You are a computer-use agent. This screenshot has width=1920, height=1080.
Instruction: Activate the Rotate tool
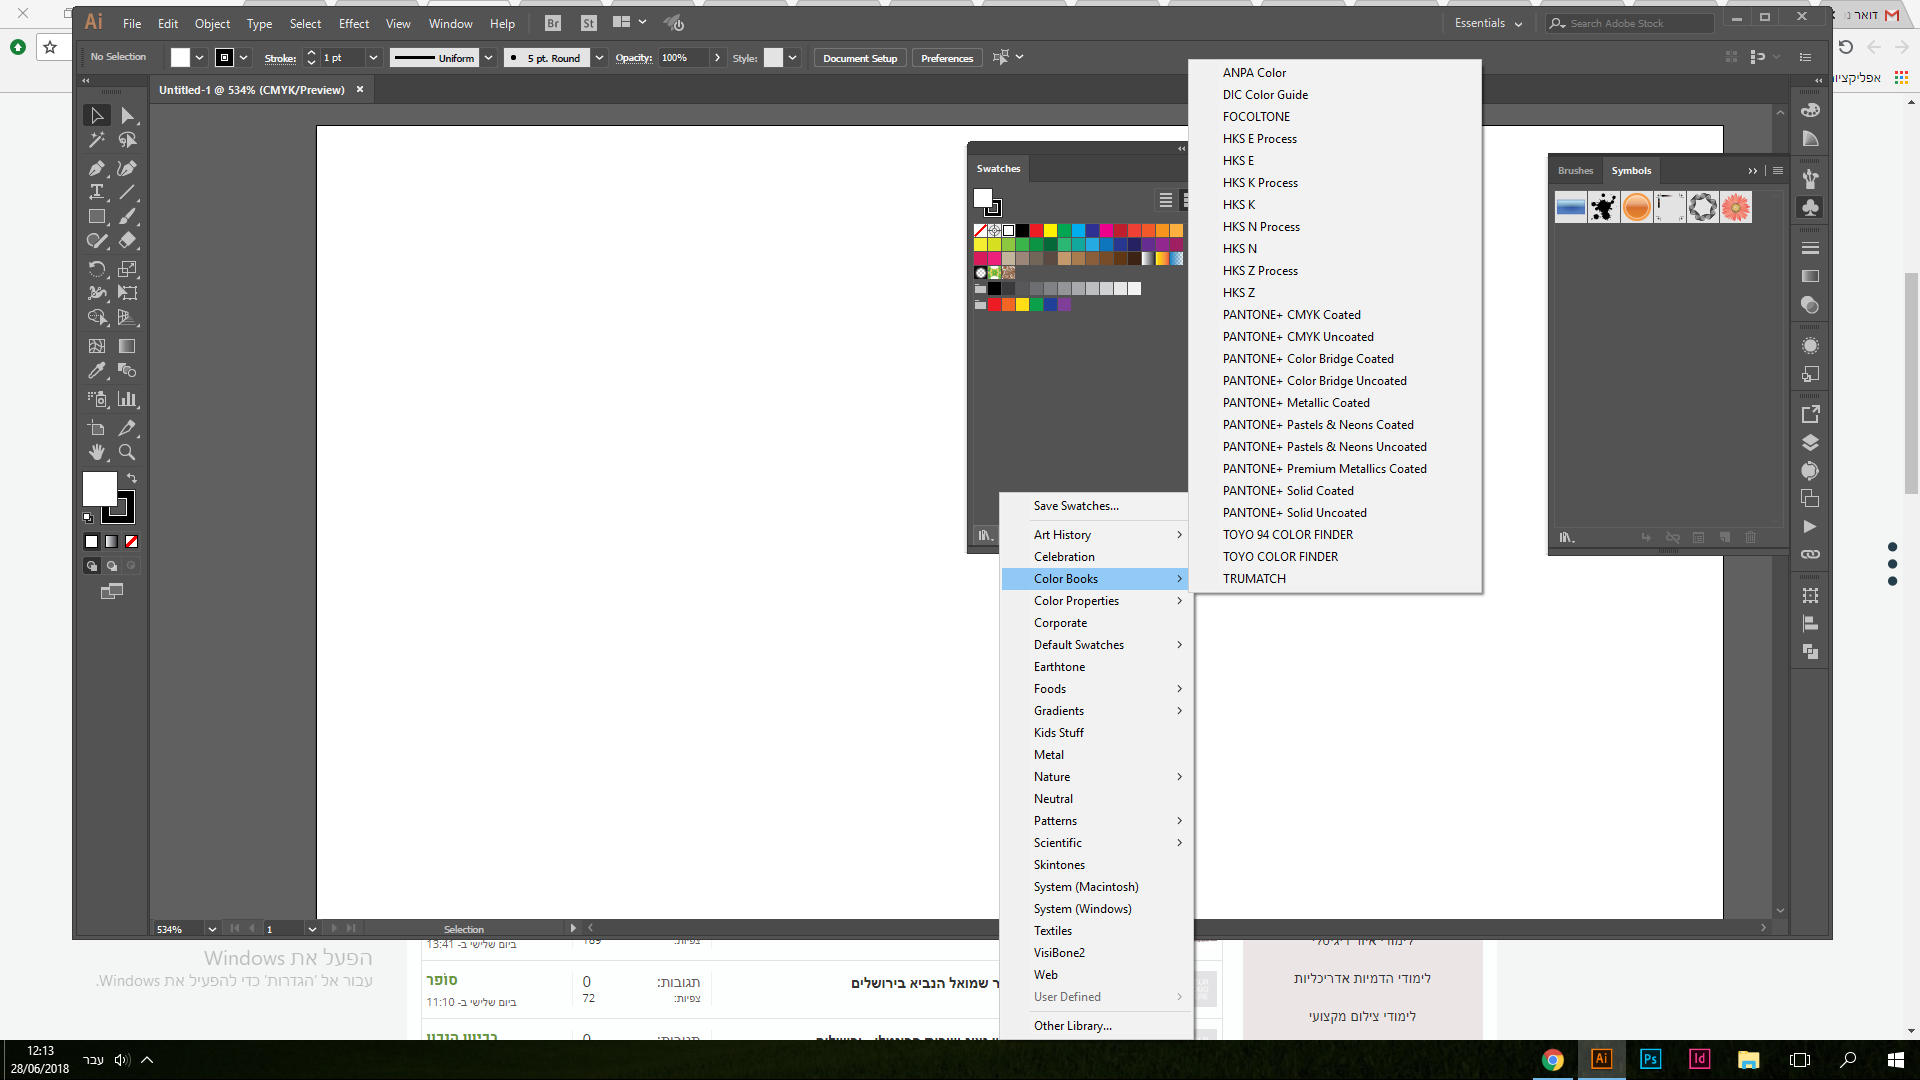click(97, 269)
